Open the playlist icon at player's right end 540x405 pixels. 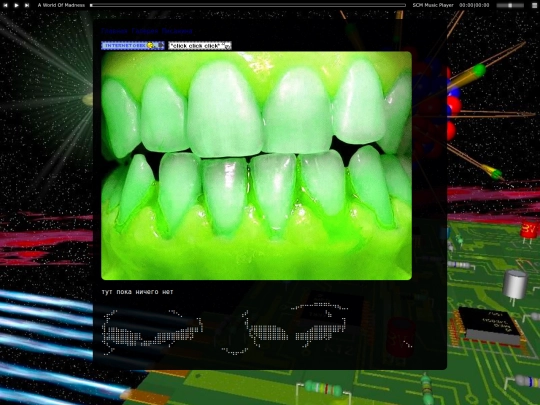534,5
